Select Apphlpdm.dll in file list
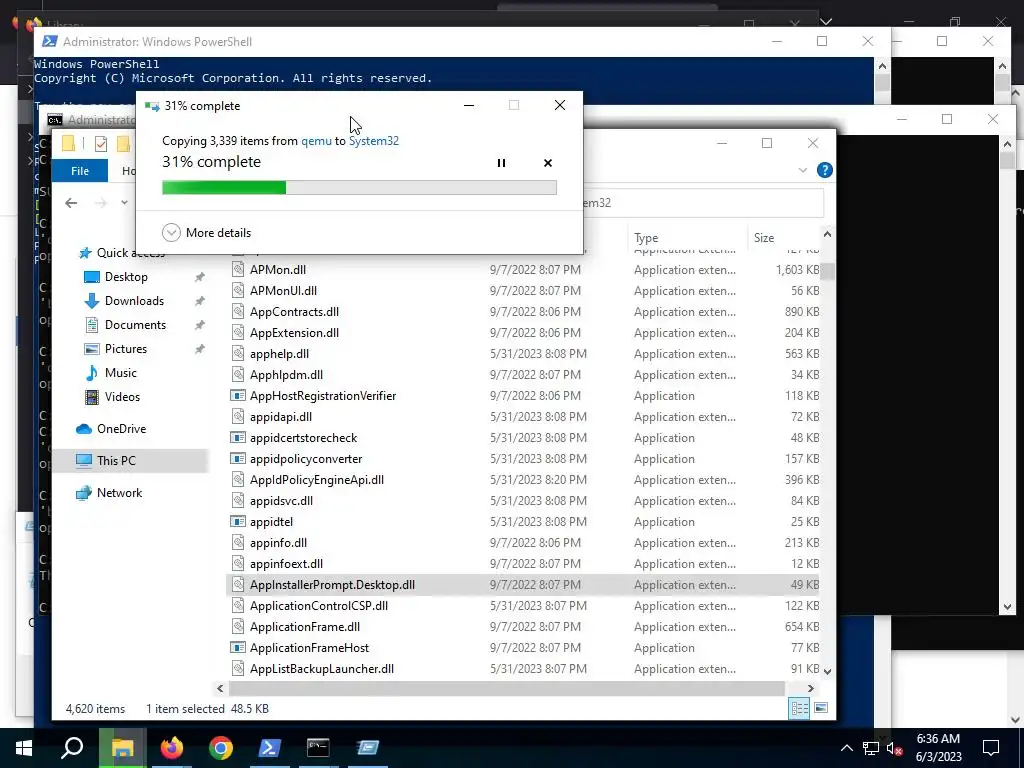The width and height of the screenshot is (1024, 768). 286,375
